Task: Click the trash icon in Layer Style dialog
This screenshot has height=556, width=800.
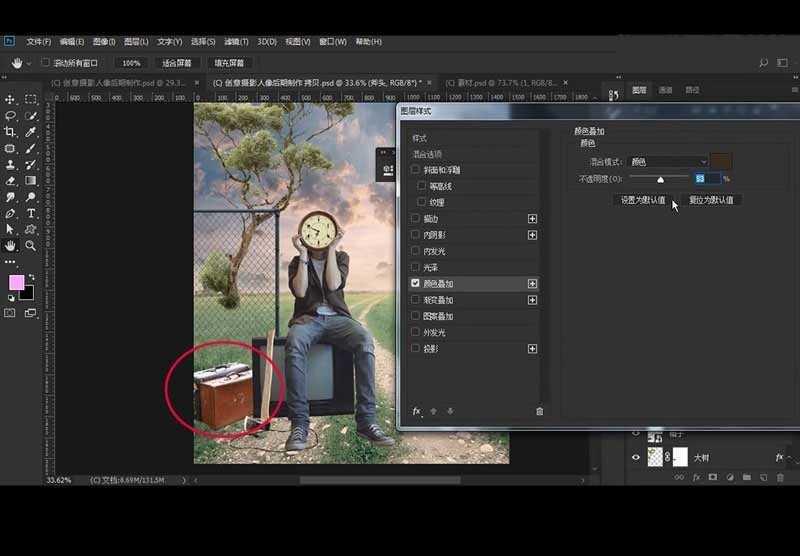Action: pos(540,411)
